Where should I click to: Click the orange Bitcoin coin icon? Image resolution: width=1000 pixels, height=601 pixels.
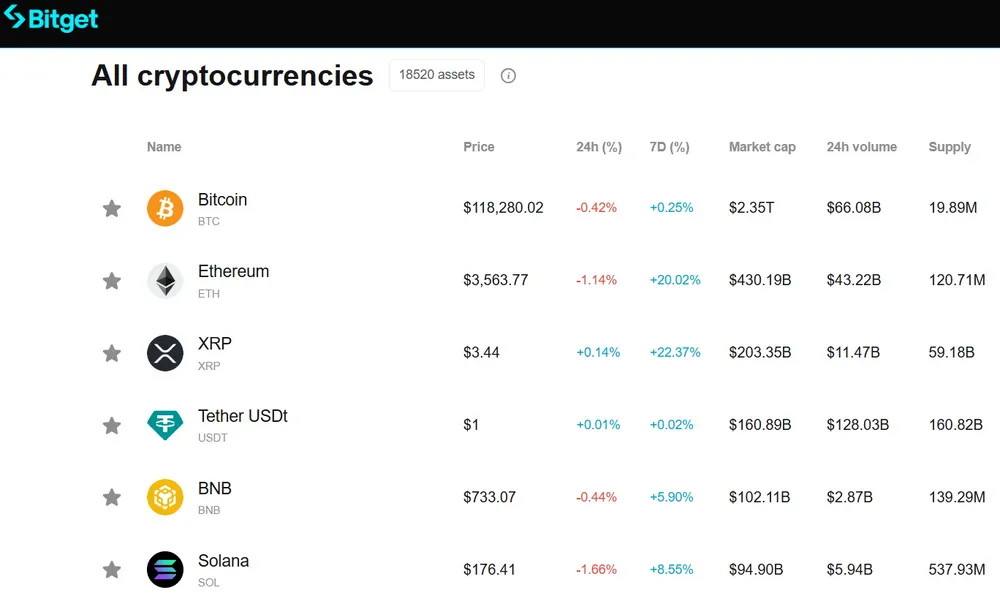pyautogui.click(x=165, y=208)
